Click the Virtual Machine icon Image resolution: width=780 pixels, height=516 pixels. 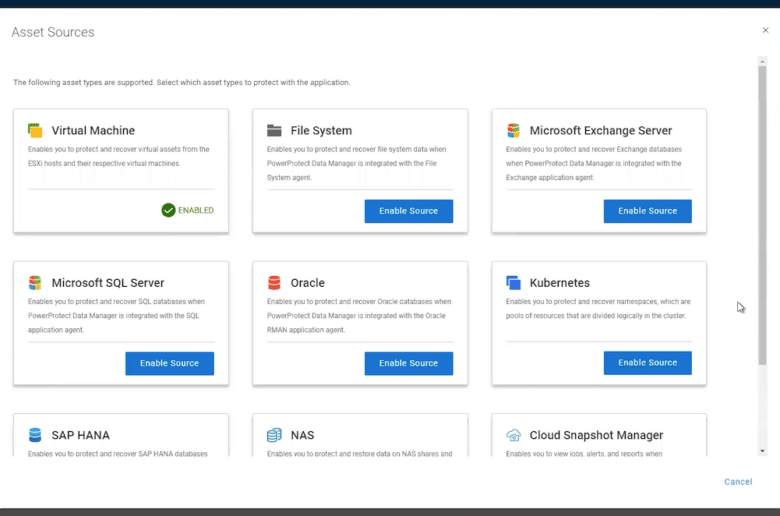(35, 130)
